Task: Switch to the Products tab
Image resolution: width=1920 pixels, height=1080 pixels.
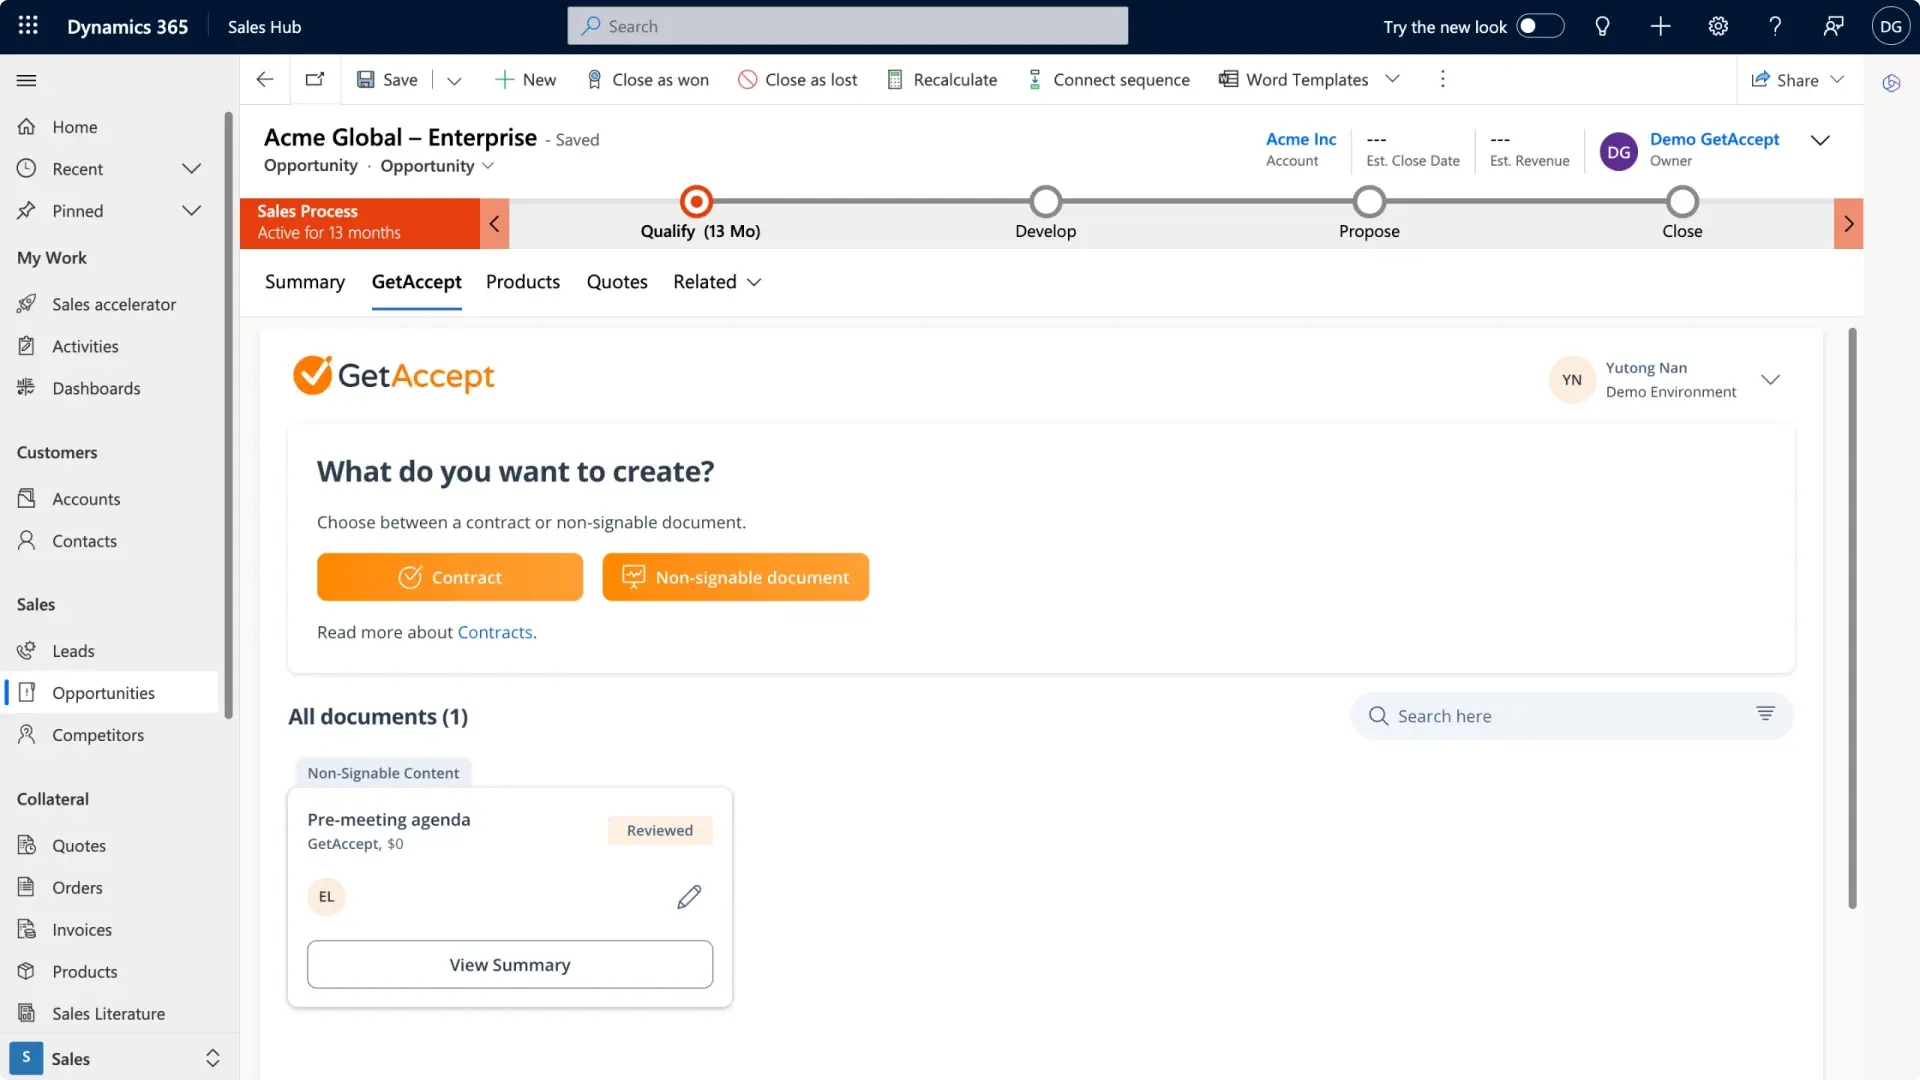Action: pyautogui.click(x=522, y=282)
